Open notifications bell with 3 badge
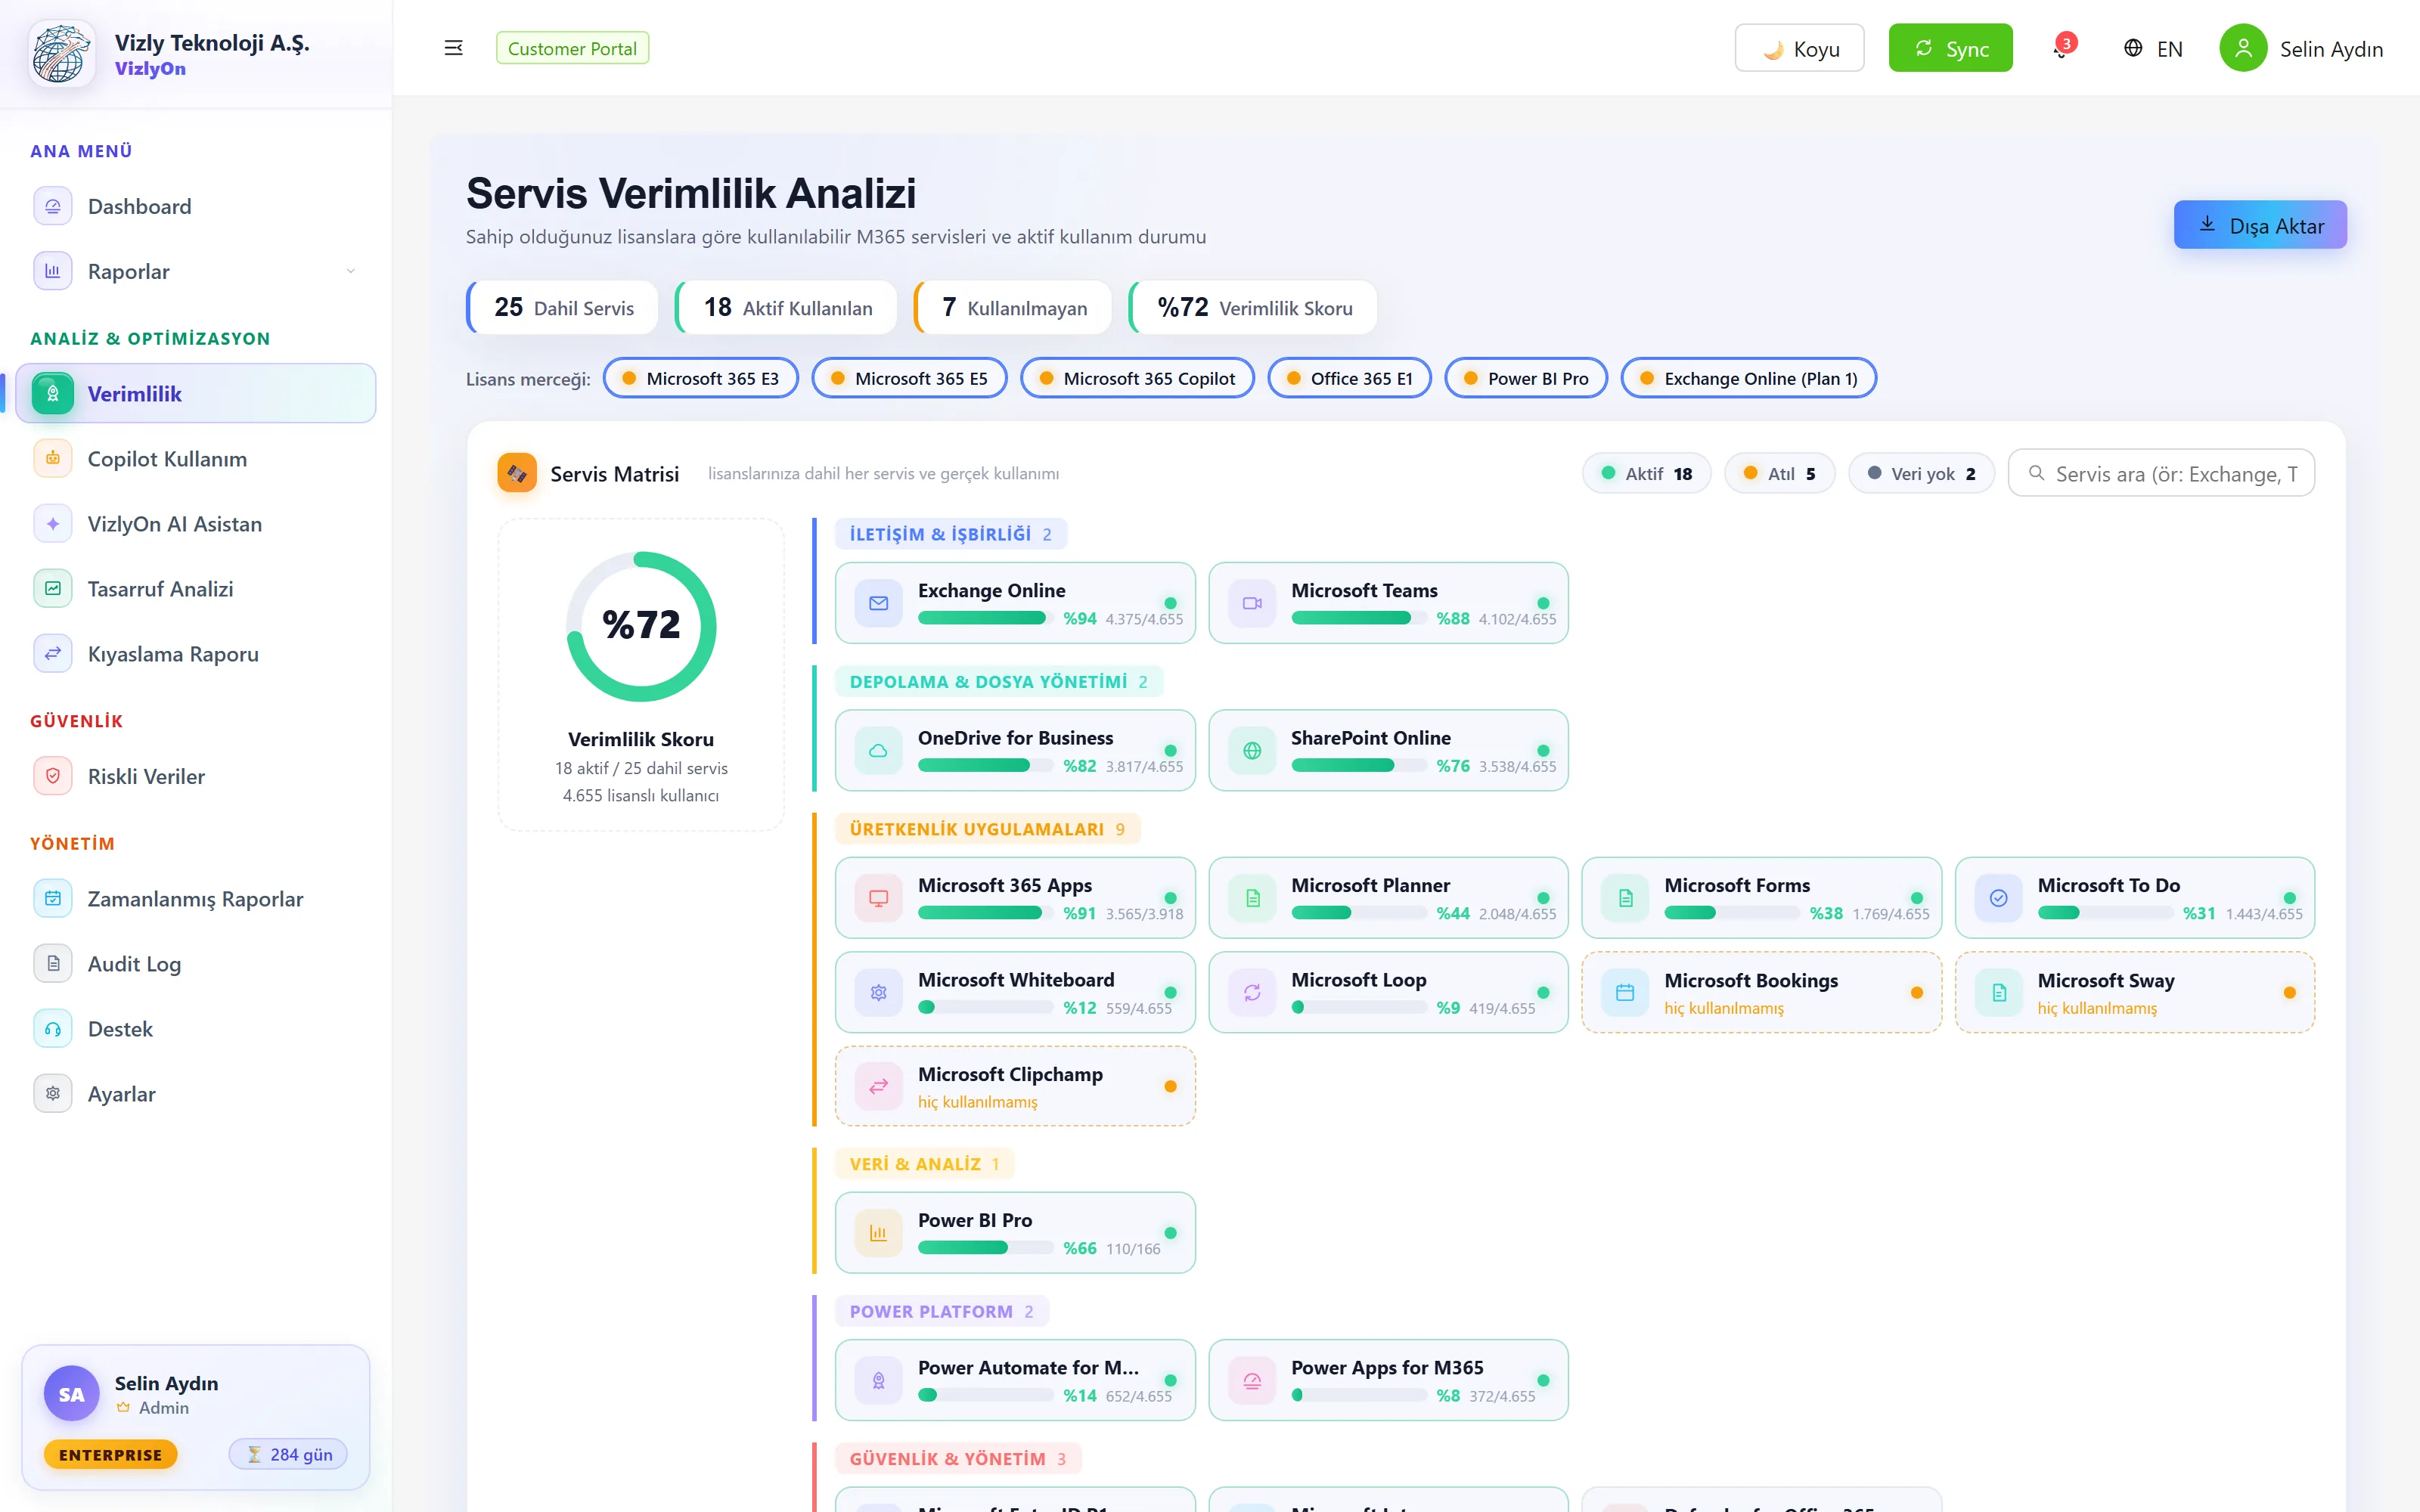The width and height of the screenshot is (2420, 1512). pos(2062,48)
